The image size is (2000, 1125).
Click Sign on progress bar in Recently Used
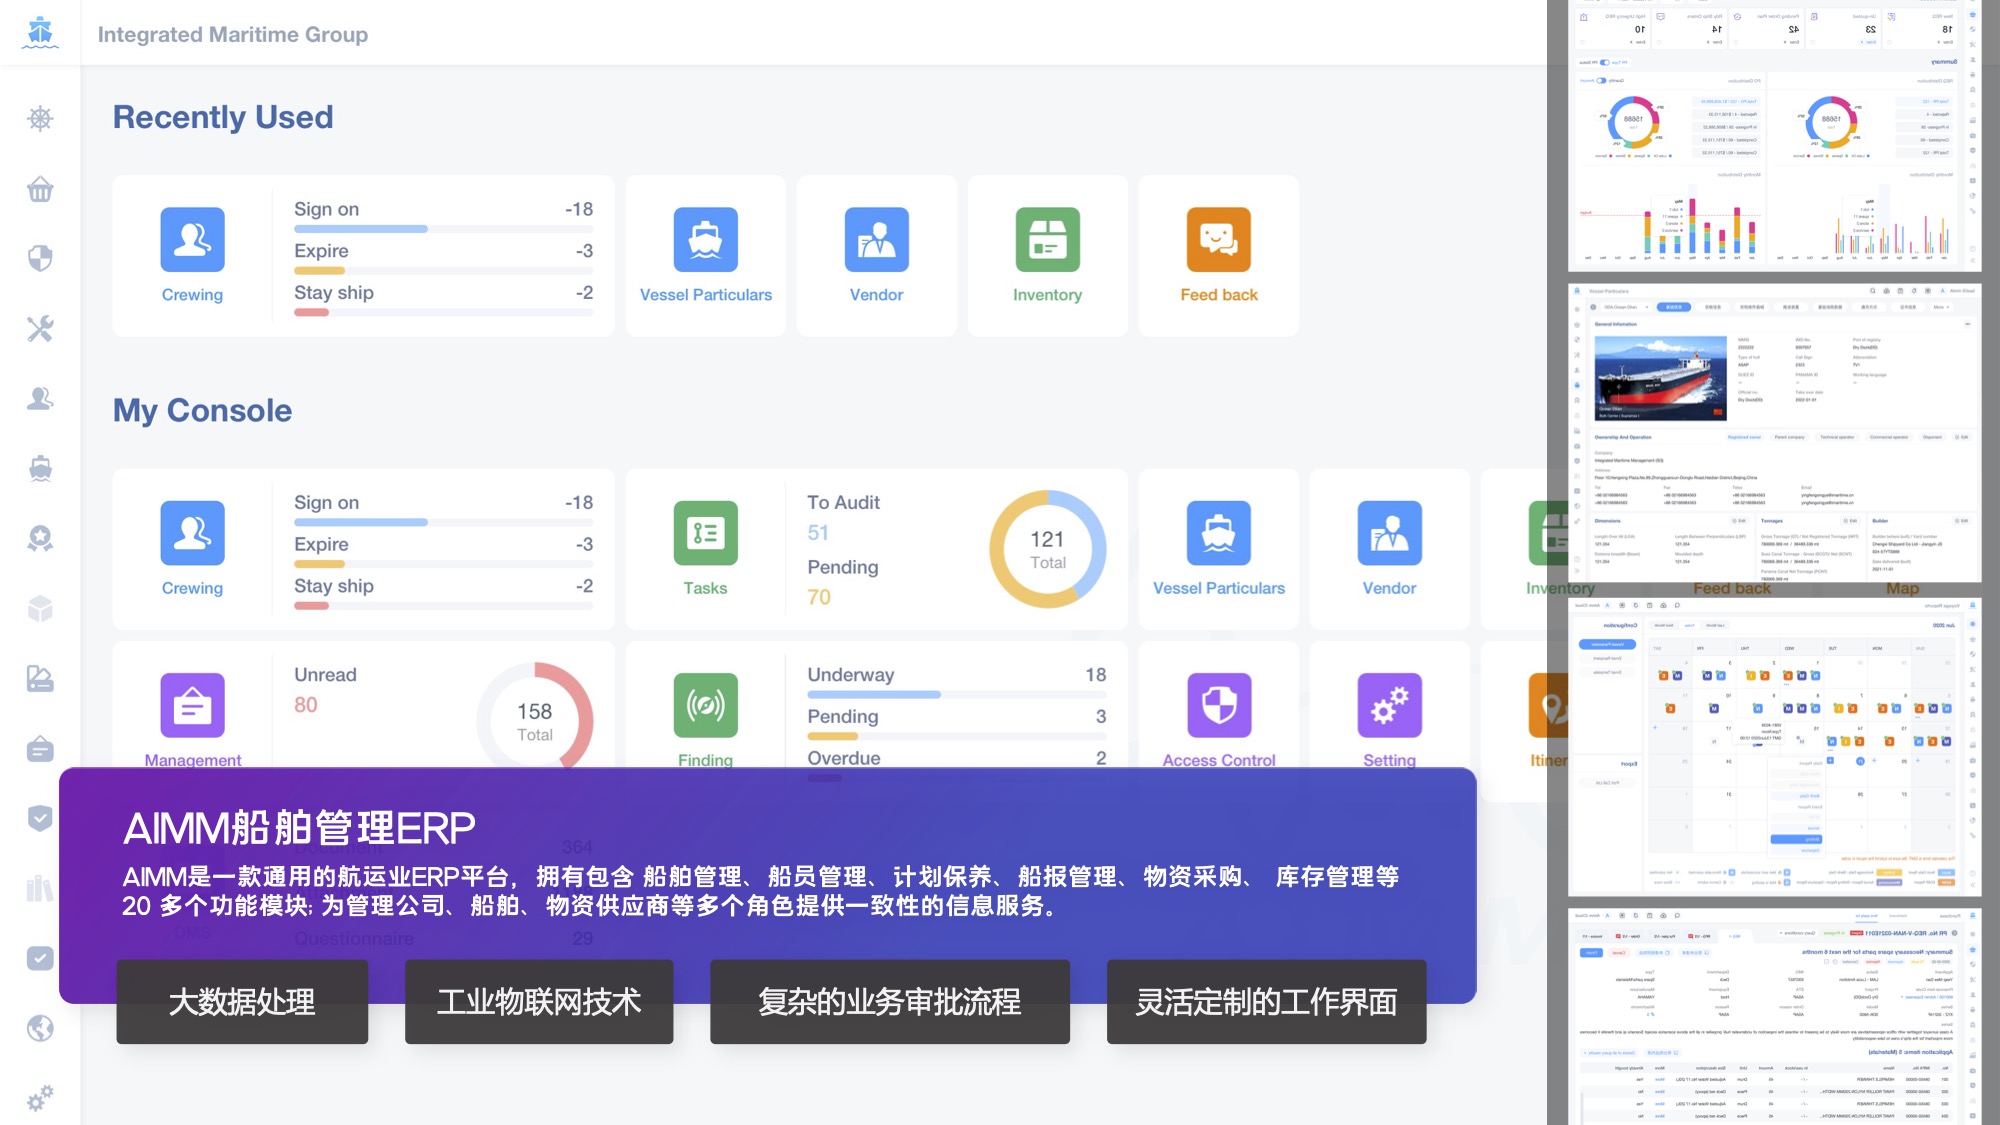click(443, 229)
